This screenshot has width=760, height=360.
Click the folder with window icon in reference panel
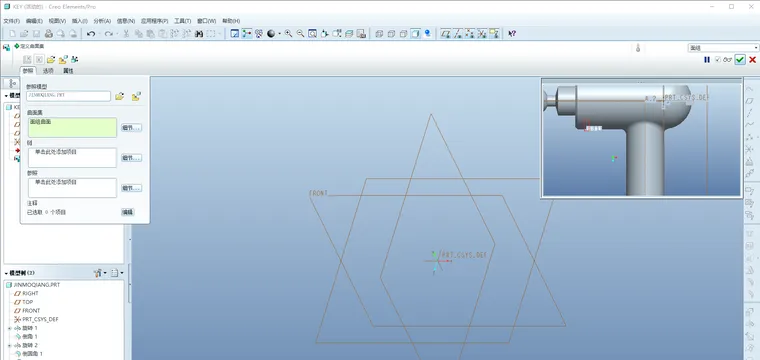pyautogui.click(x=136, y=96)
